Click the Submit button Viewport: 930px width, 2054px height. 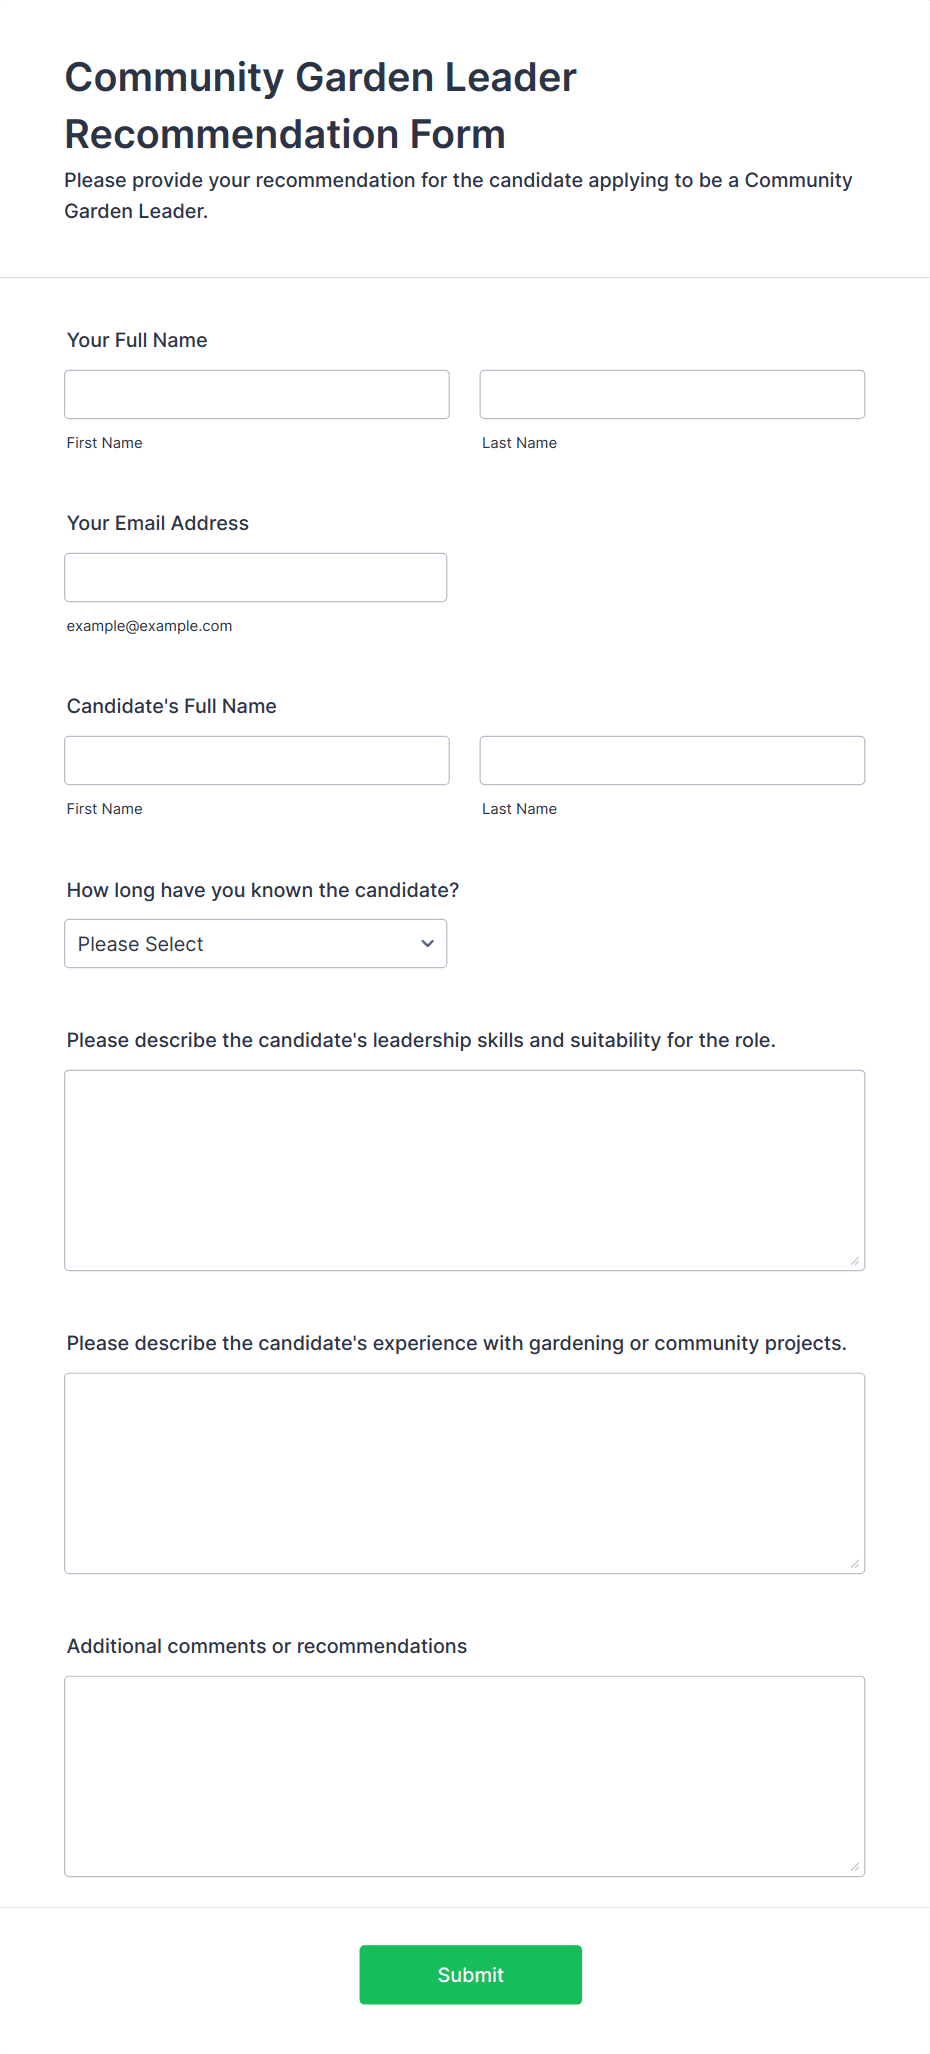click(x=470, y=1974)
